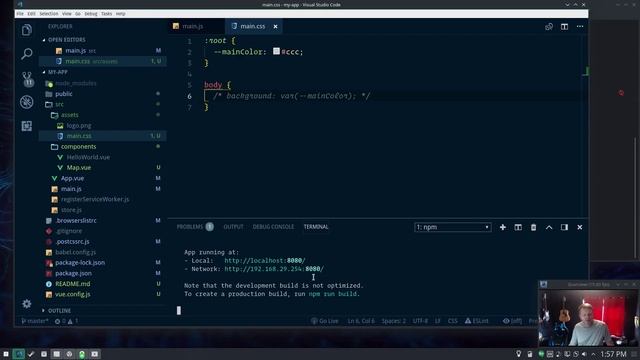Collapse the assets folder
This screenshot has height=360, width=640.
tap(69, 115)
